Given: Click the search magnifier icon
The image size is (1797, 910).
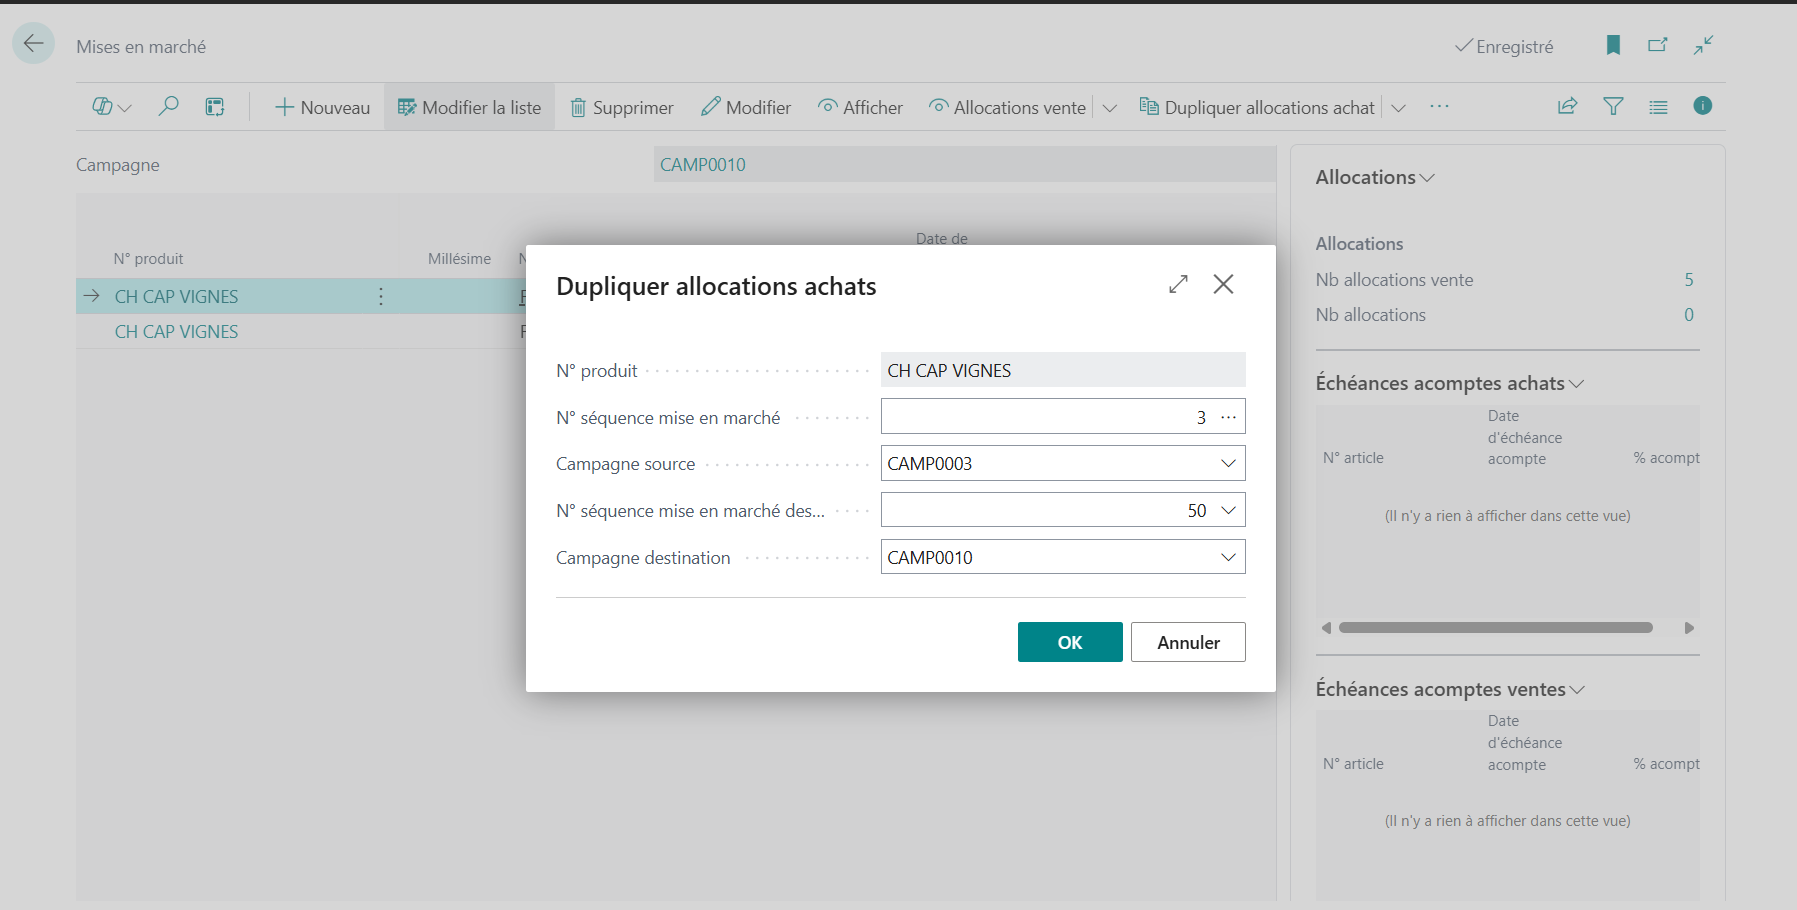Looking at the screenshot, I should coord(168,106).
